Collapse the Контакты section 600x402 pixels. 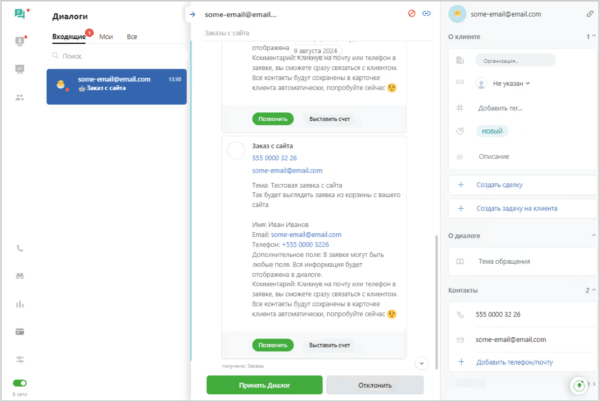[591, 290]
